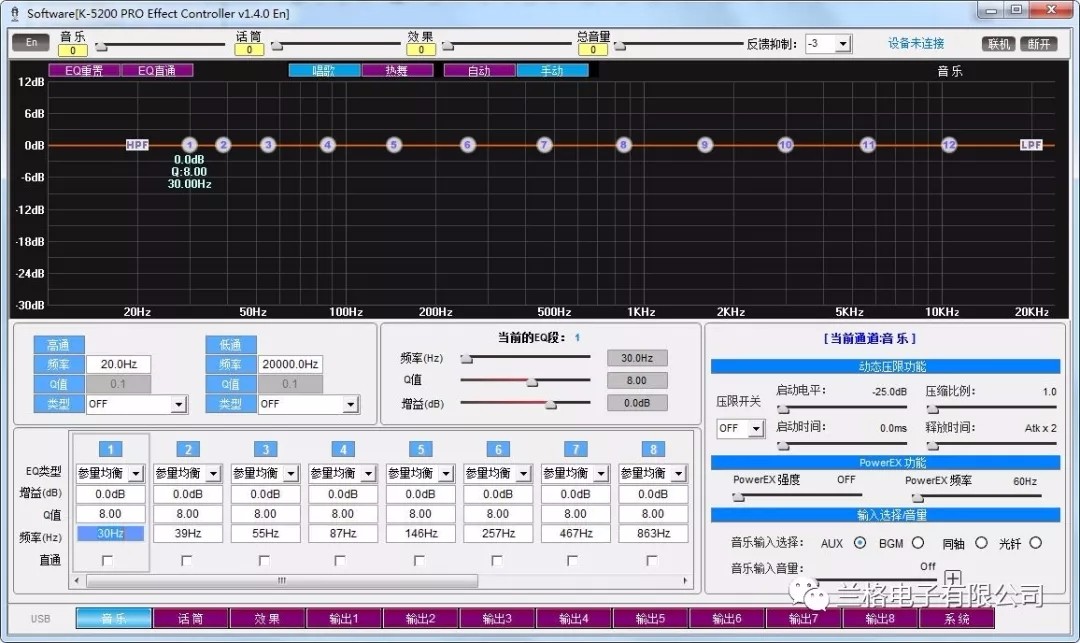Enable the 直通 bypass checkbox for band 1
The height and width of the screenshot is (643, 1080).
click(108, 560)
